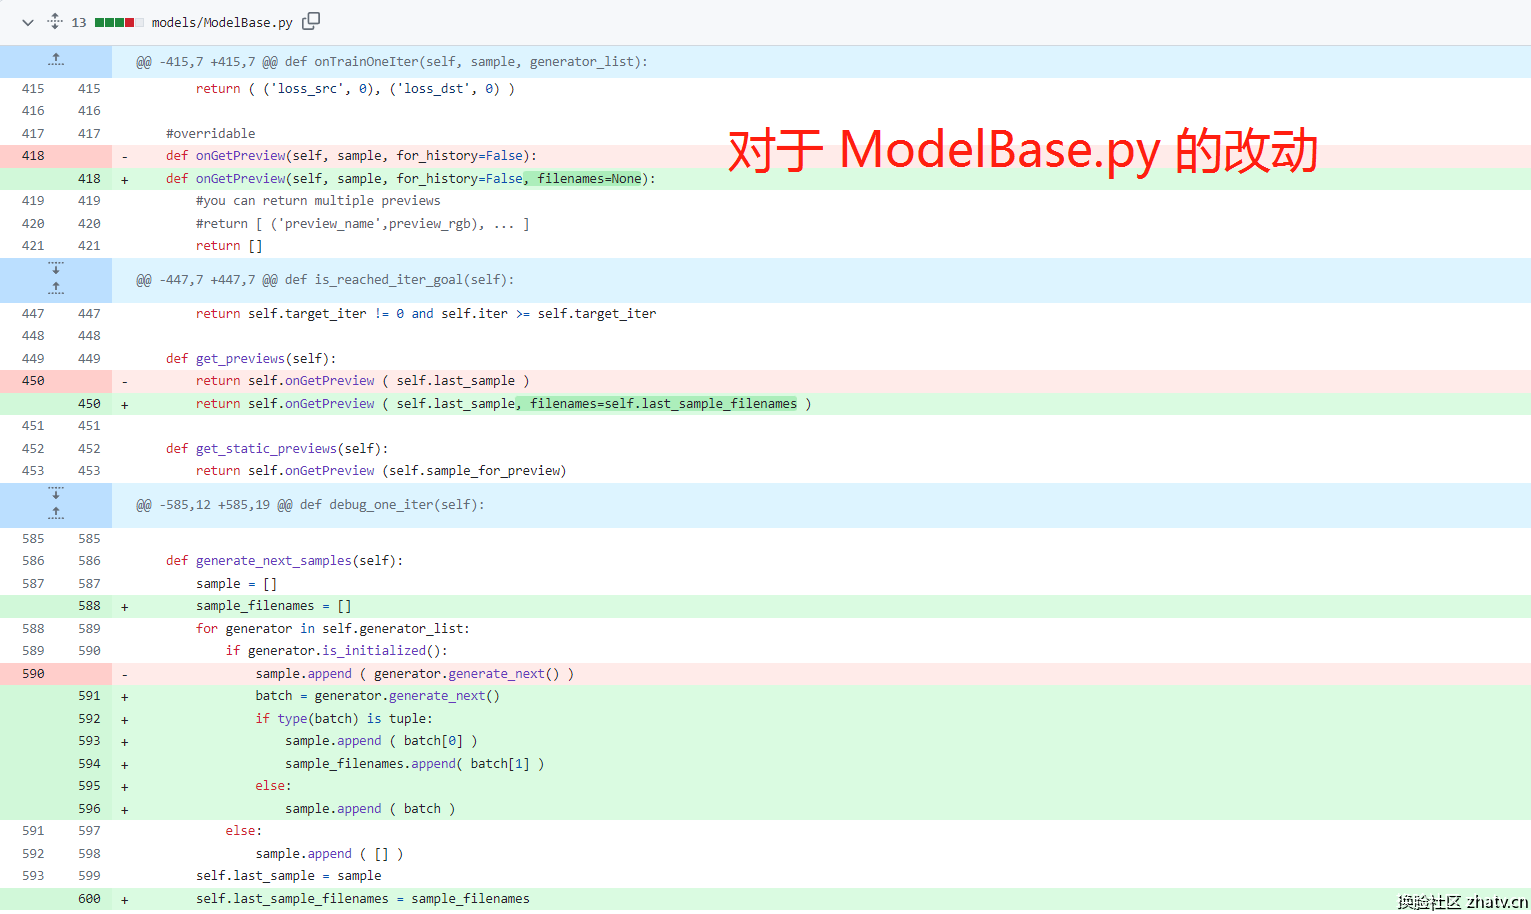
Task: Click 'def get_static_previews(self):' line
Action: (277, 449)
